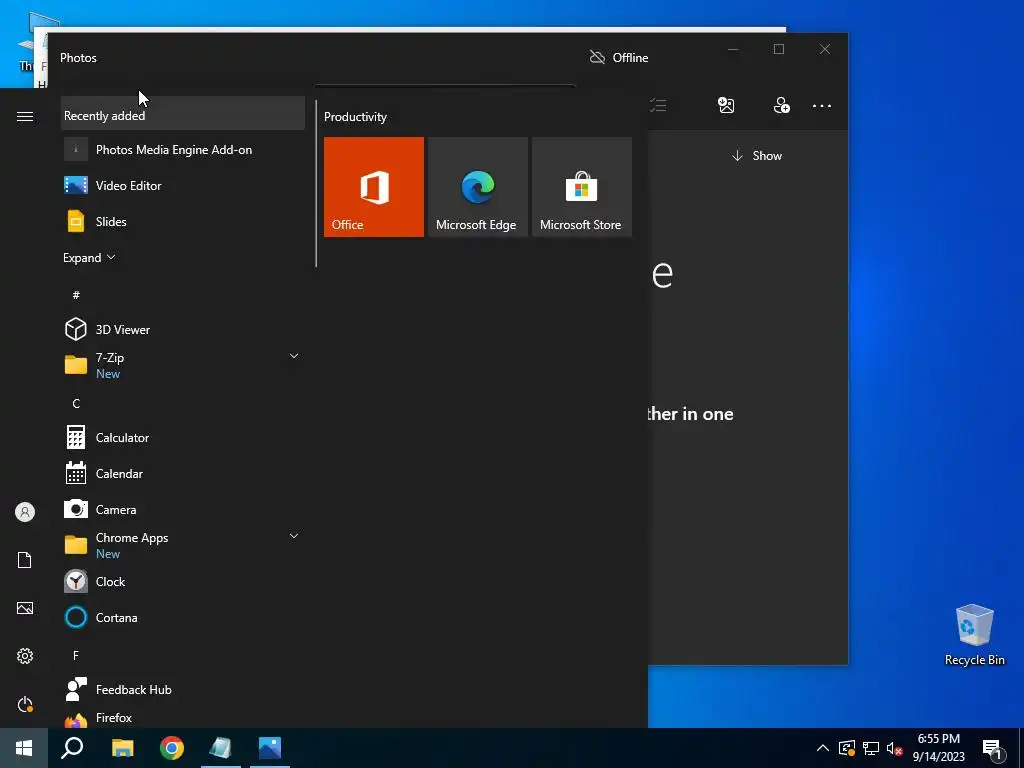Screen dimensions: 1024x768
Task: Open the Microsoft Store tile
Action: (581, 187)
